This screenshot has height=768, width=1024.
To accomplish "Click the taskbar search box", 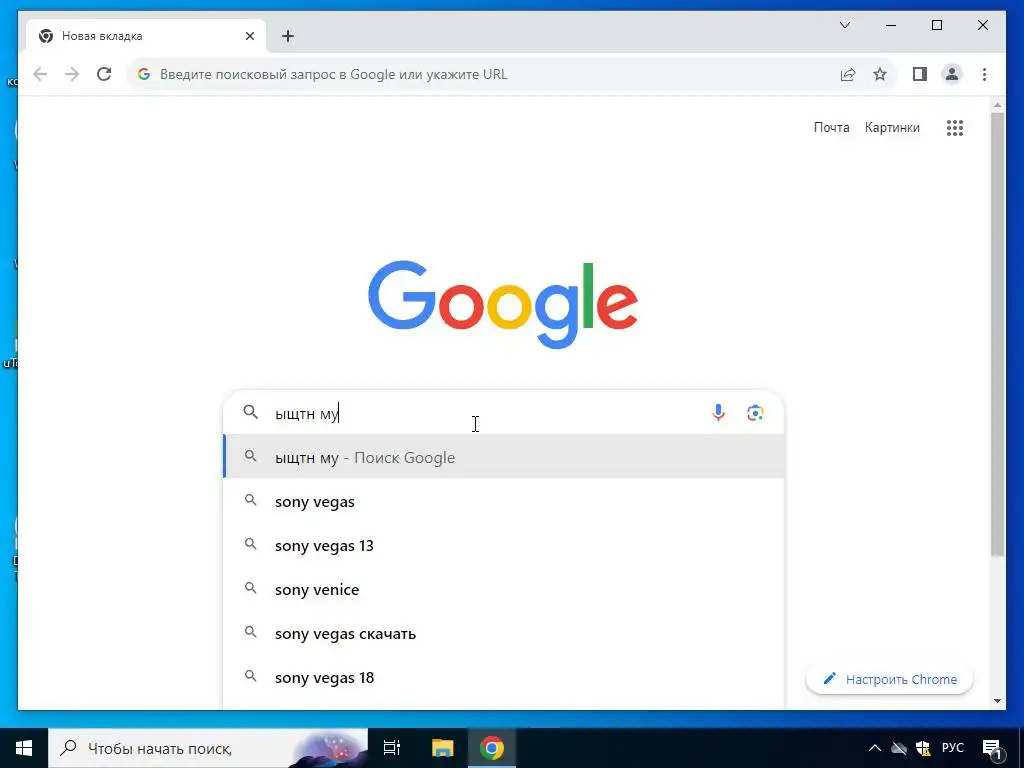I will pos(208,748).
